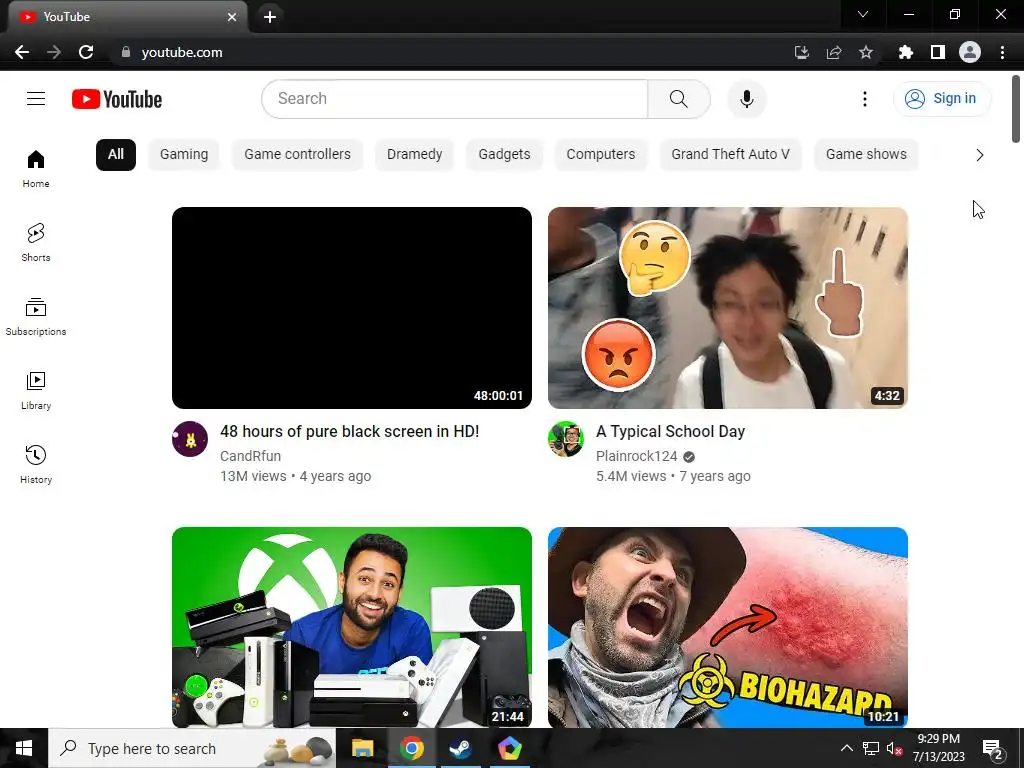Screen dimensions: 1024x768
Task: Bookmark this tab star icon
Action: click(866, 52)
